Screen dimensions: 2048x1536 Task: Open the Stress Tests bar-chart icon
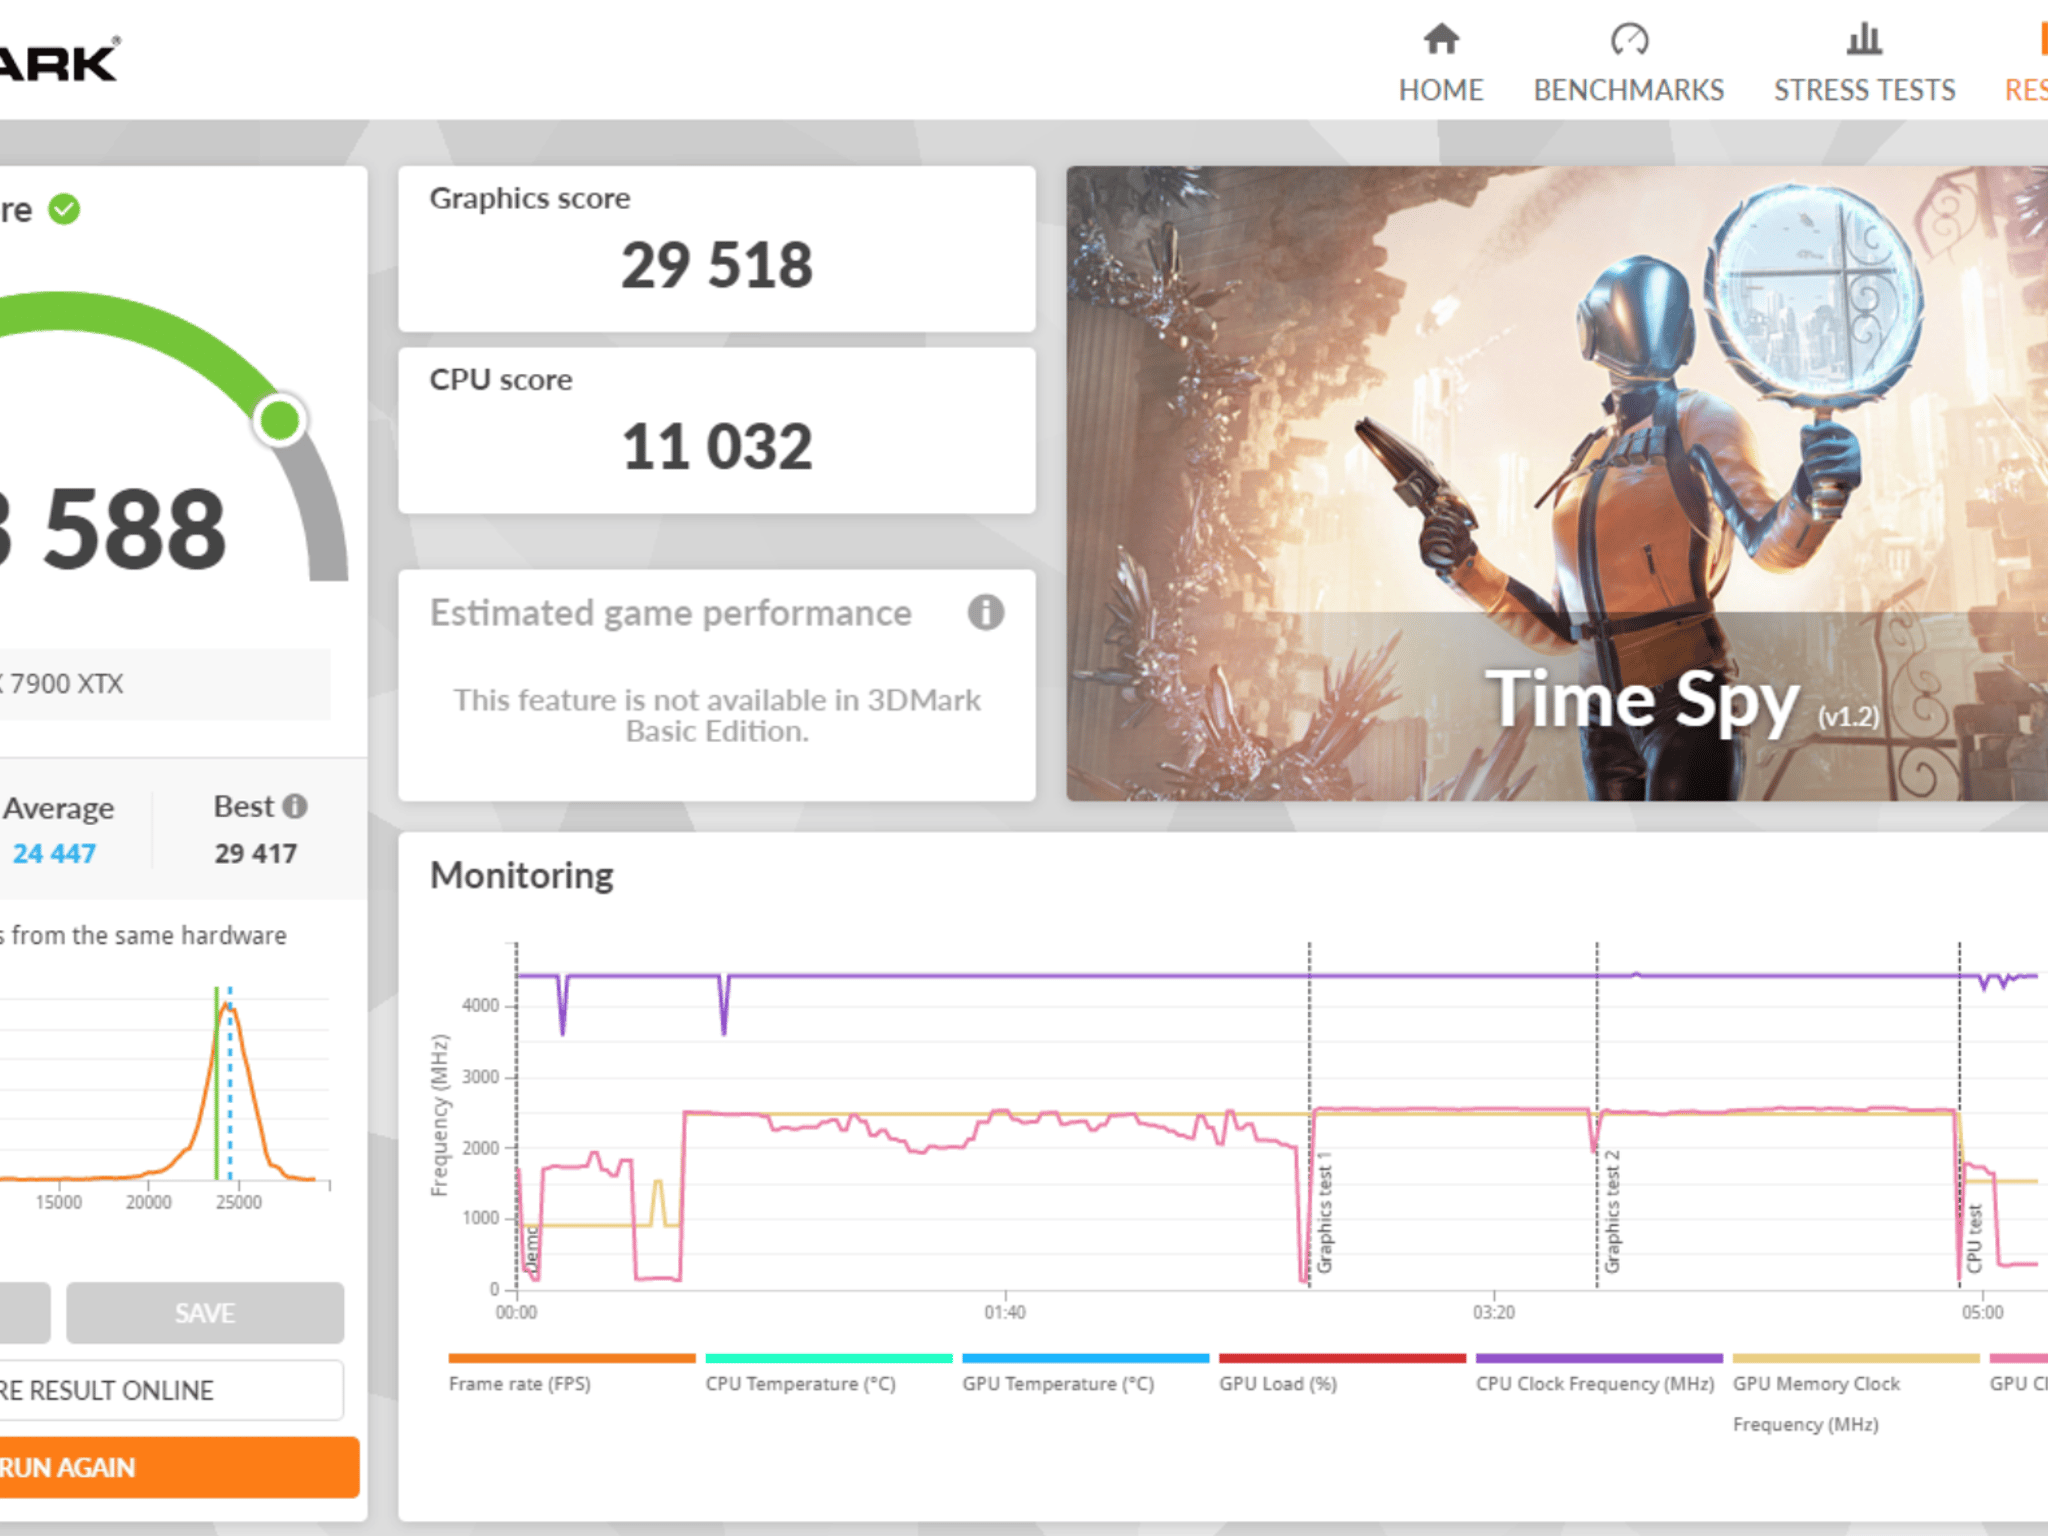tap(1864, 39)
